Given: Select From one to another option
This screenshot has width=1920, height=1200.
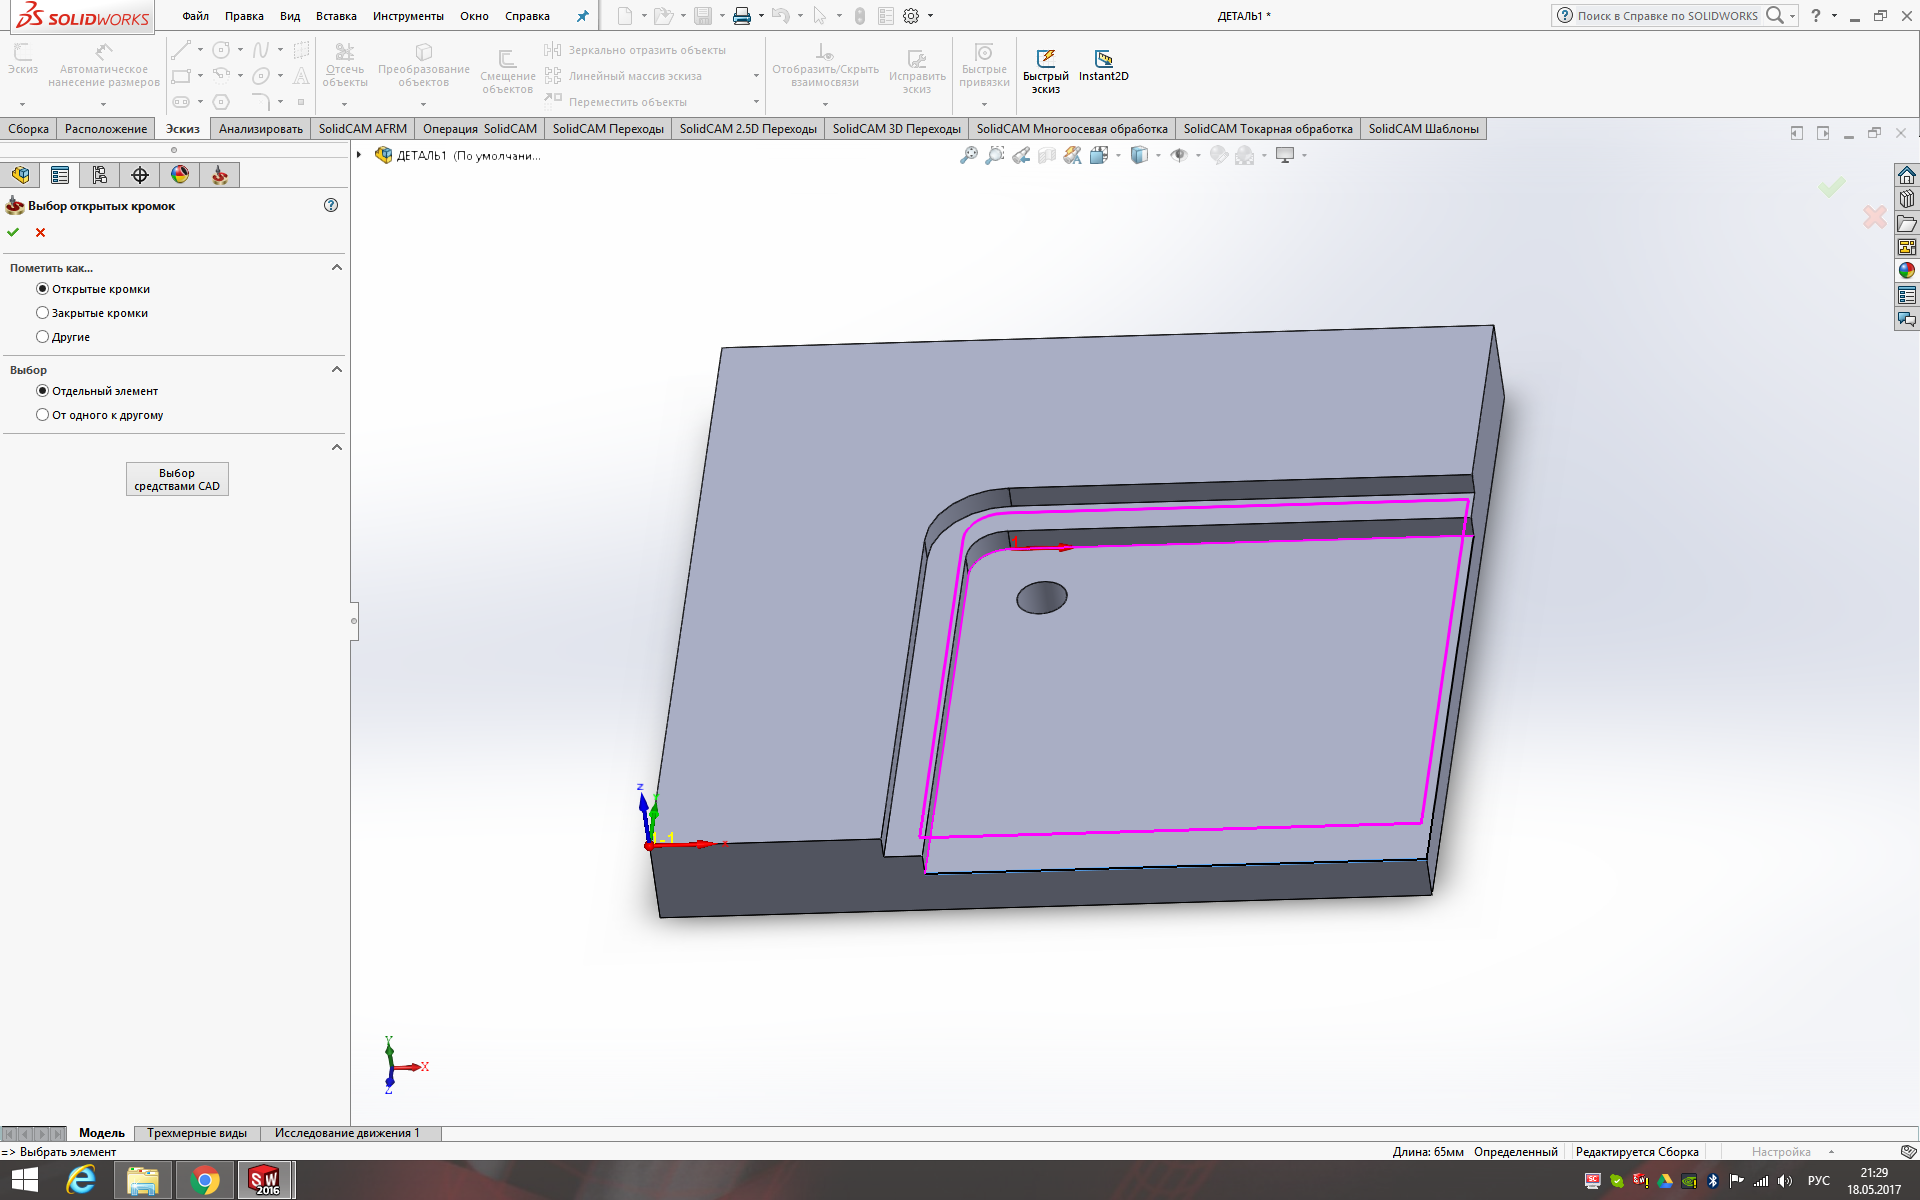Looking at the screenshot, I should pos(42,415).
